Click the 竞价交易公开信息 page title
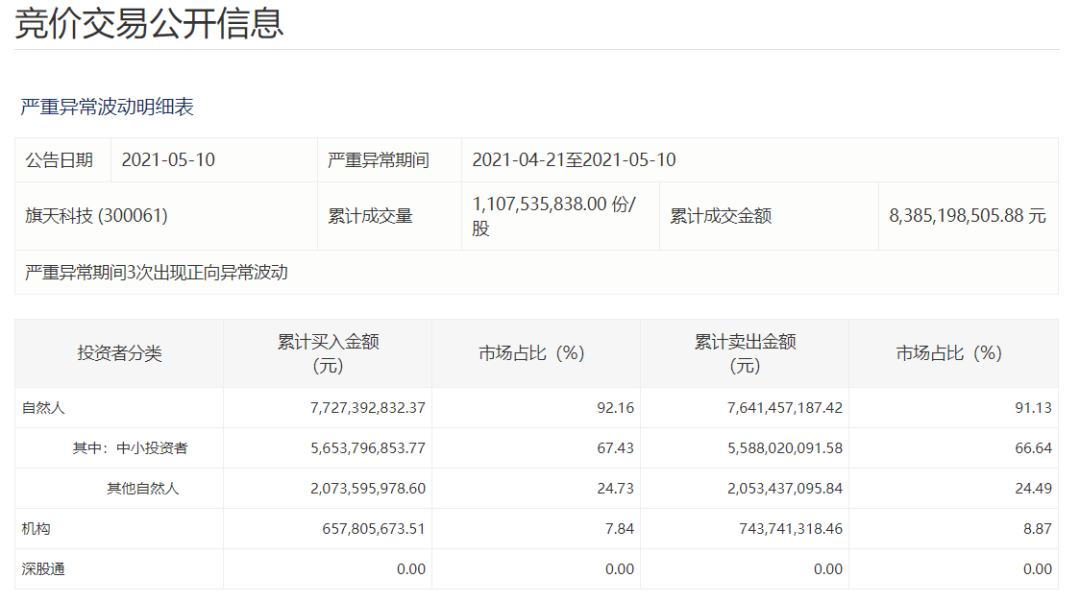 coord(150,24)
